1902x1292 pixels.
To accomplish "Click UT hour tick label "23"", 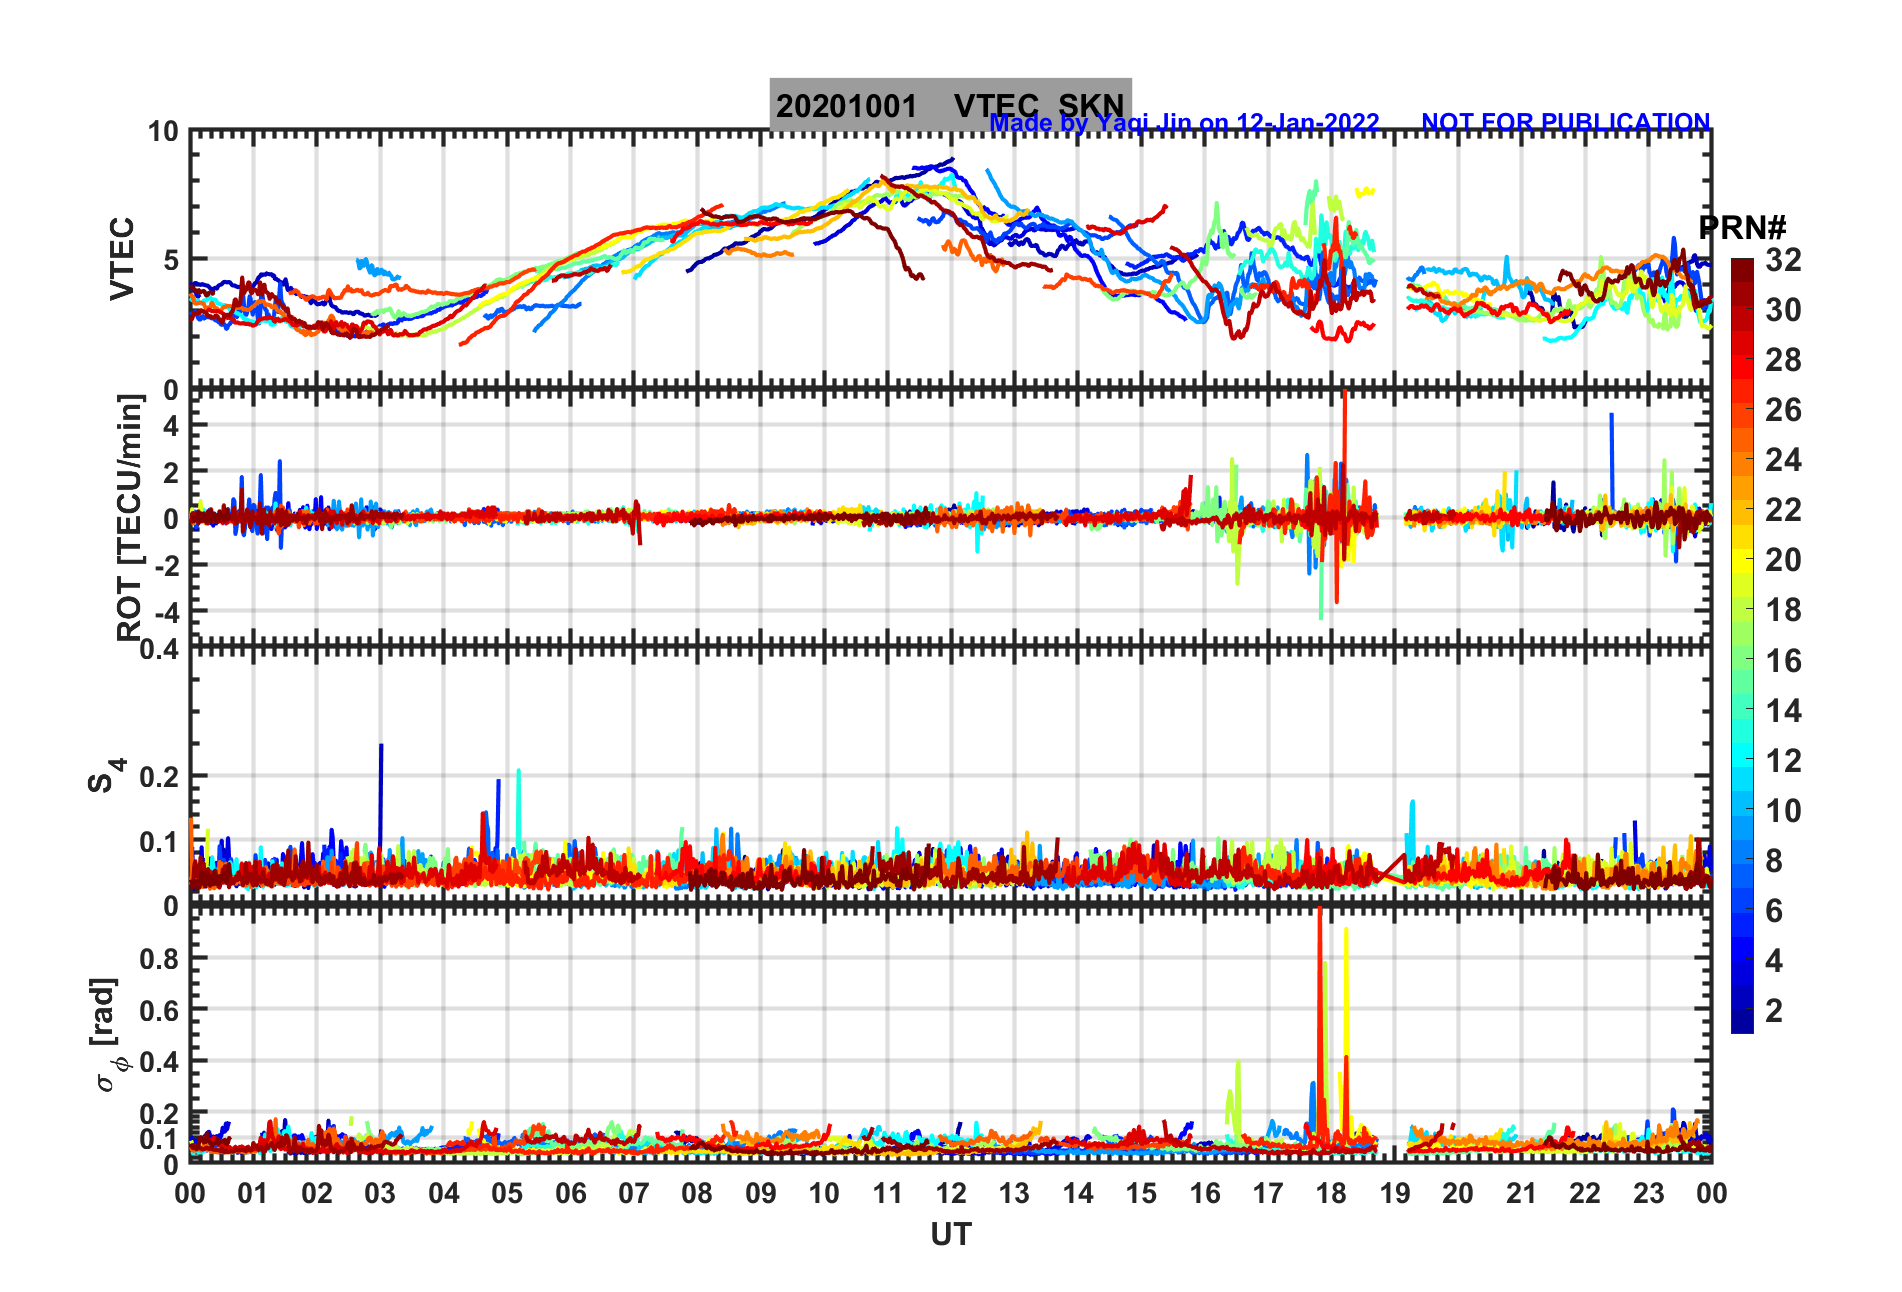I will coord(1649,1193).
